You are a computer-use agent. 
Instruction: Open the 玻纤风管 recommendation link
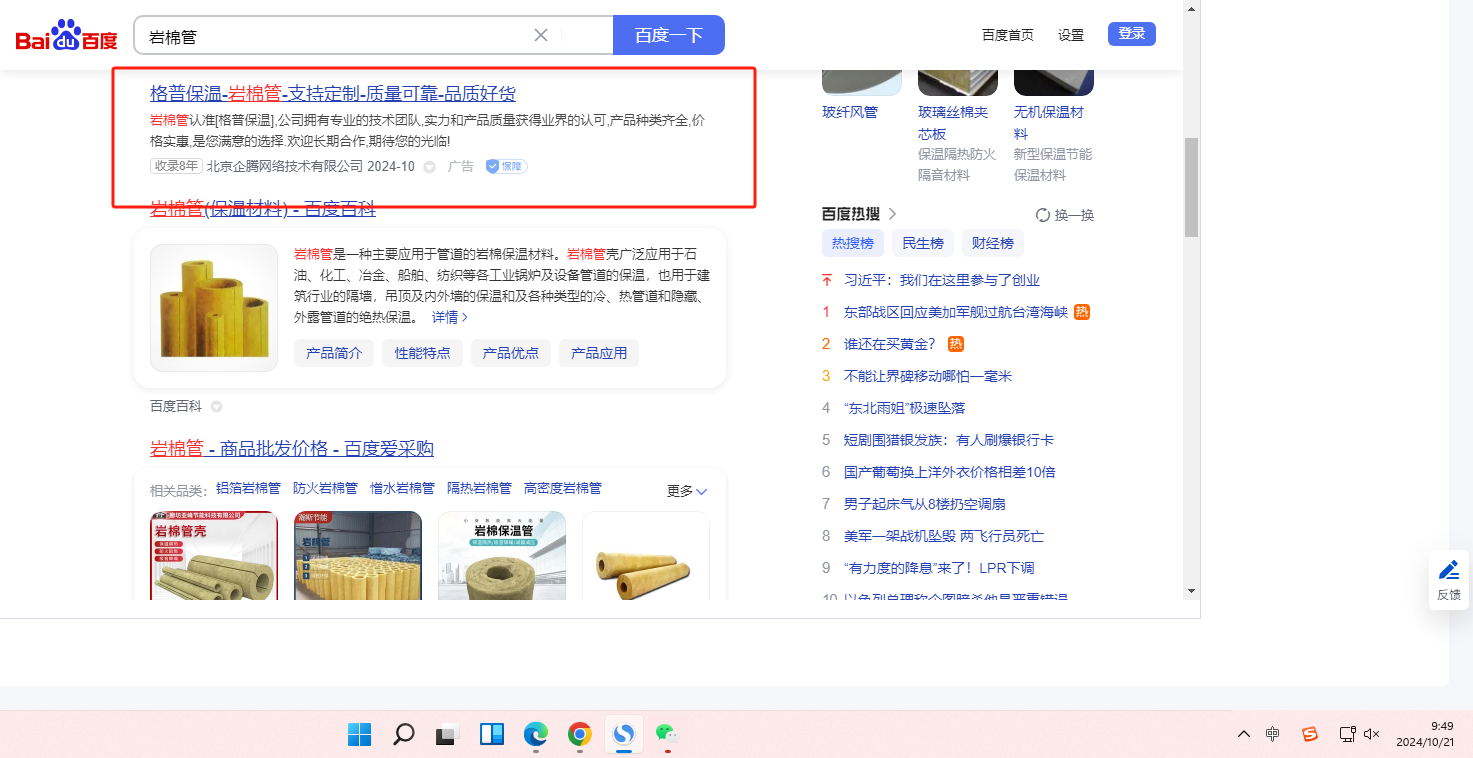850,112
